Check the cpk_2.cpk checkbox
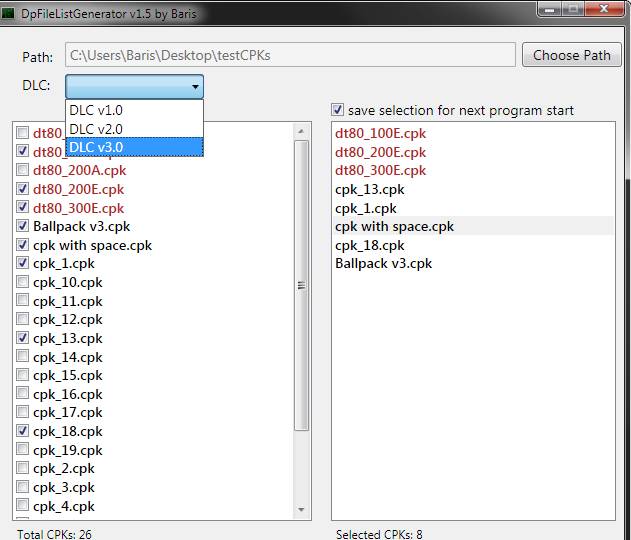This screenshot has width=631, height=540. (x=23, y=468)
